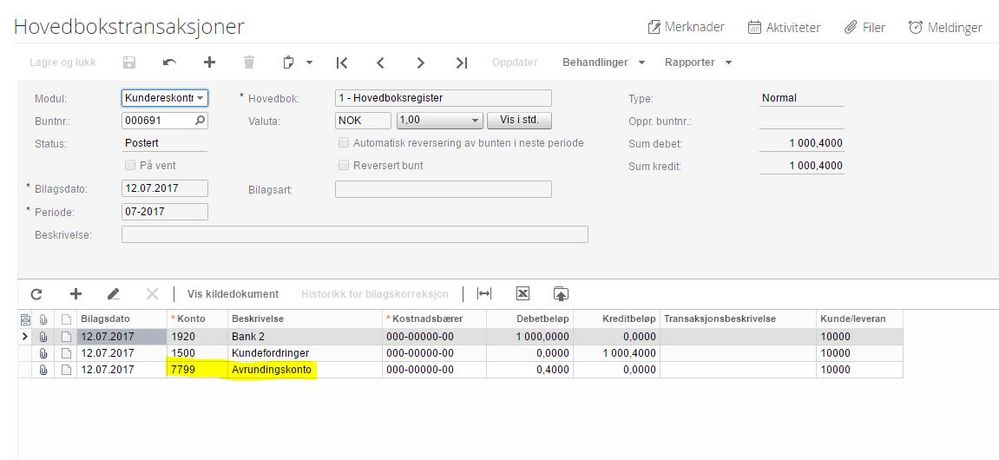The image size is (999, 460).
Task: Click the search magnifier in Buntnr. field
Action: (x=200, y=120)
